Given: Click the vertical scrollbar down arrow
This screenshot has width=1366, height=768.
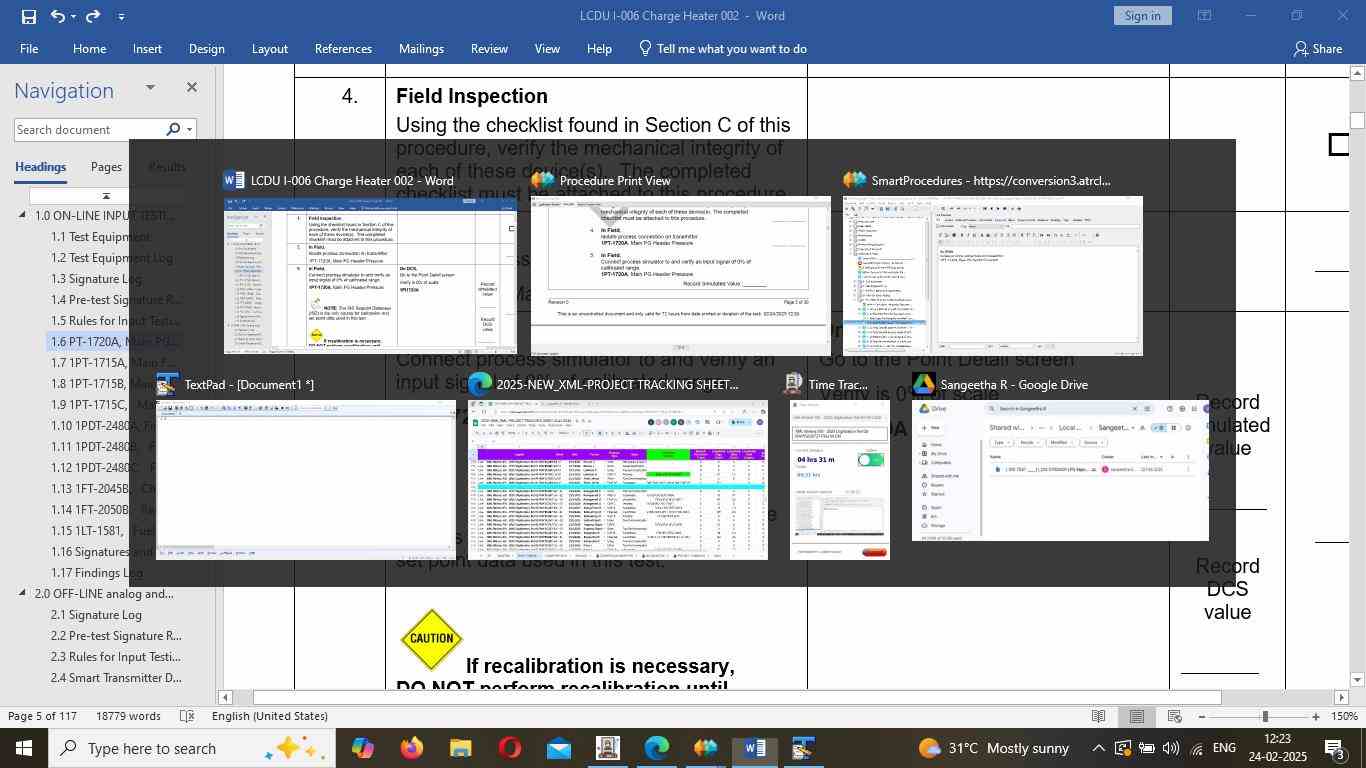Looking at the screenshot, I should click(x=1357, y=680).
